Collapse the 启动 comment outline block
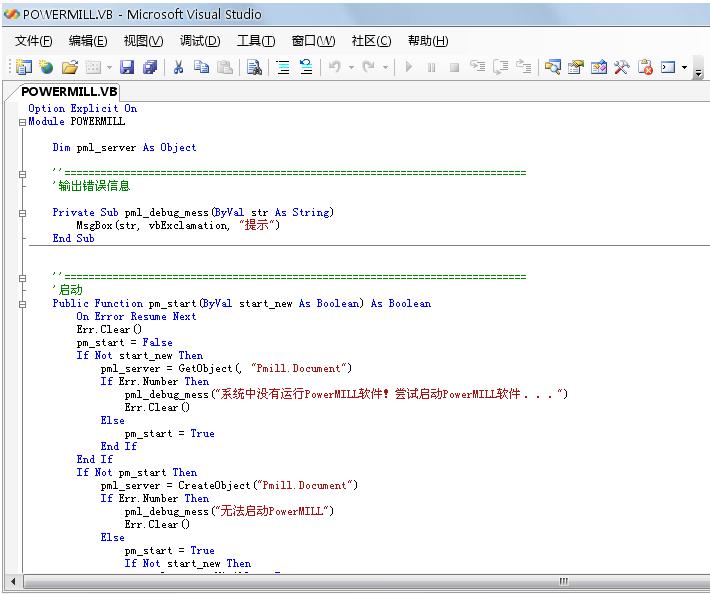710x594 pixels. point(22,278)
